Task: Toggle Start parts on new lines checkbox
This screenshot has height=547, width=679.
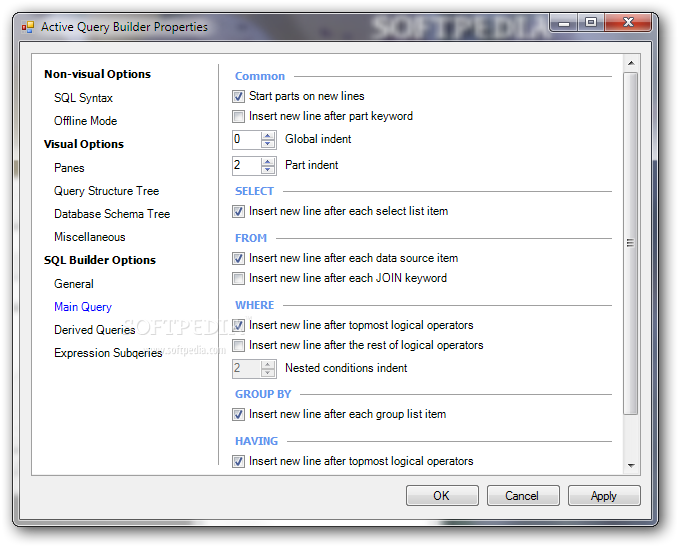Action: pyautogui.click(x=238, y=96)
